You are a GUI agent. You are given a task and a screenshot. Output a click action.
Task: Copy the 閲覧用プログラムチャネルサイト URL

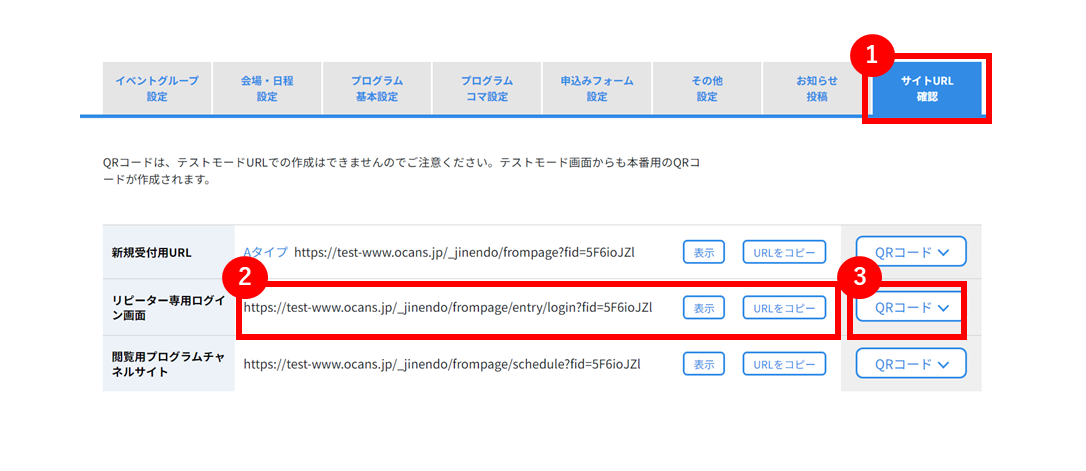pyautogui.click(x=785, y=364)
